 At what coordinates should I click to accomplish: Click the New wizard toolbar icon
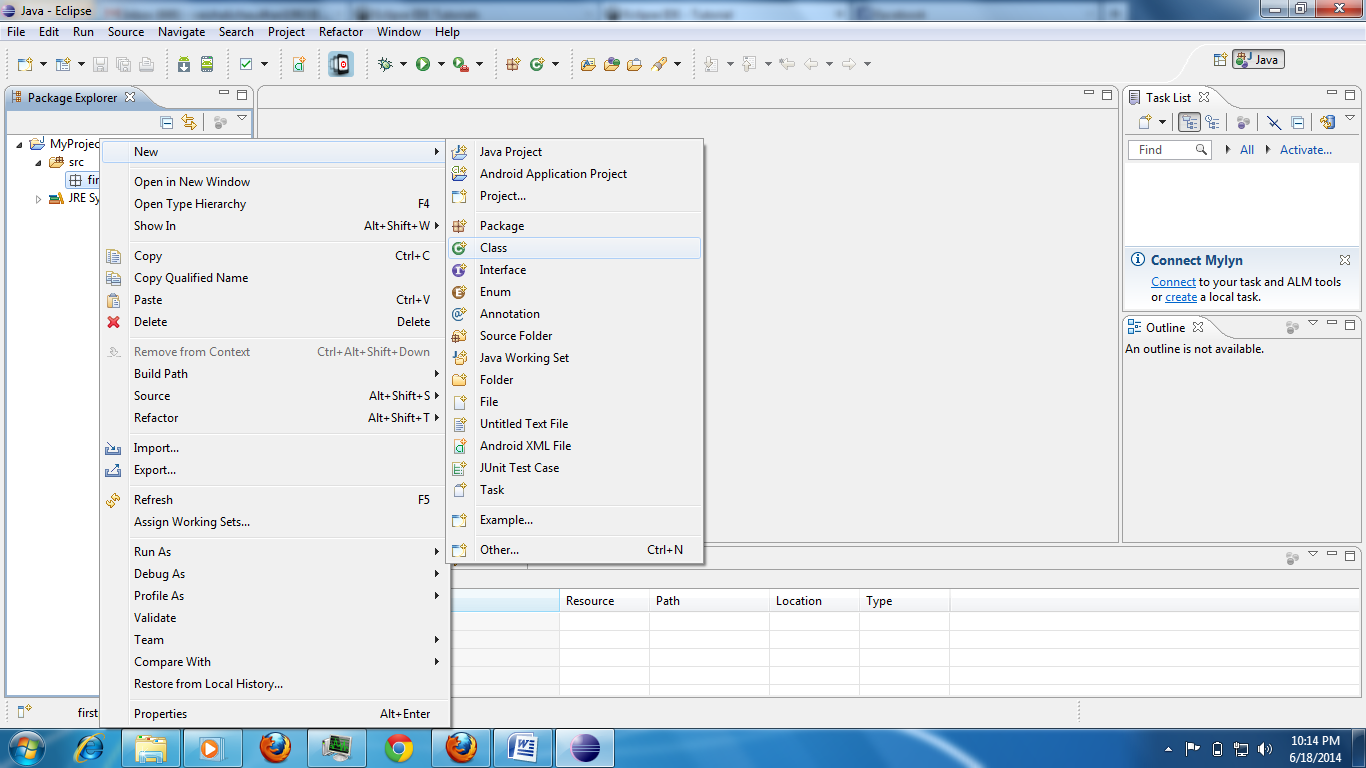(x=25, y=64)
